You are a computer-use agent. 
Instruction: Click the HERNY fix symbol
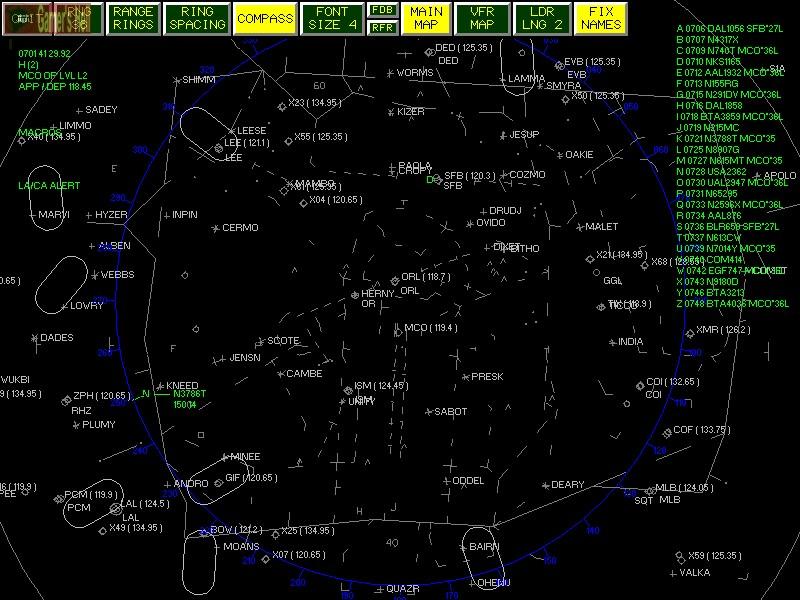[x=355, y=295]
